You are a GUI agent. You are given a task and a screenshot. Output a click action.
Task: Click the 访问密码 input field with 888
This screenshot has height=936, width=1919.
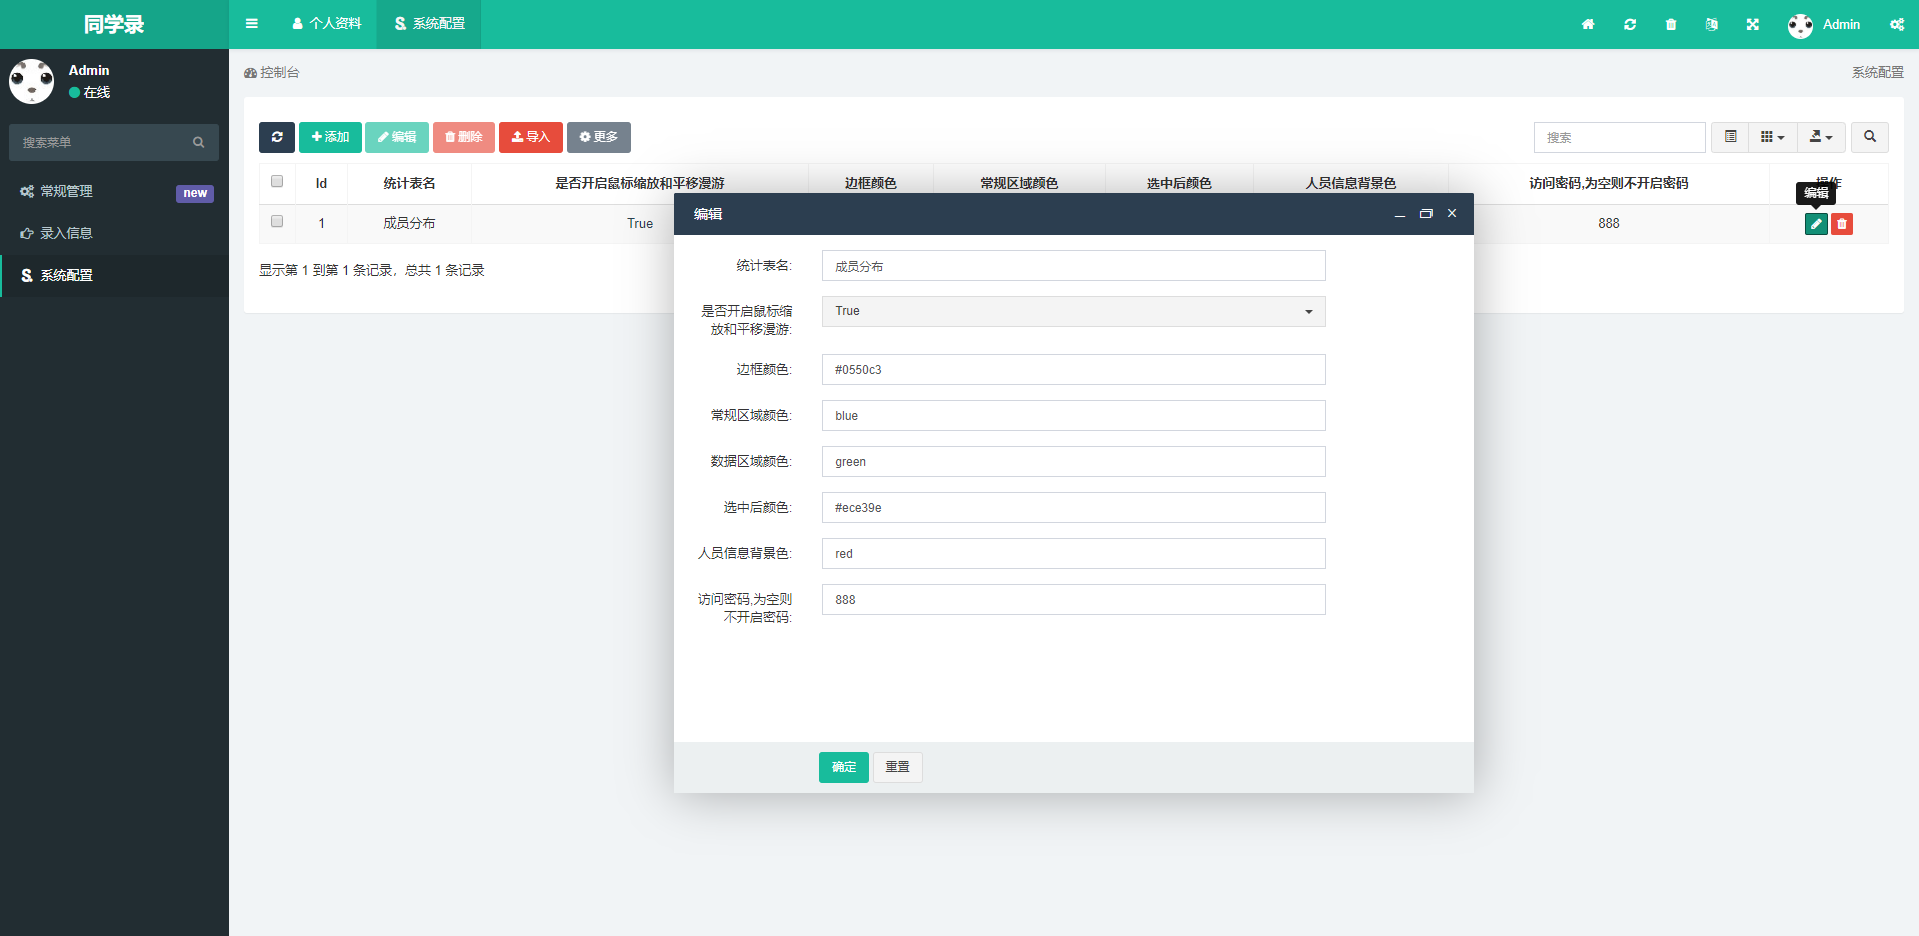pos(1073,600)
